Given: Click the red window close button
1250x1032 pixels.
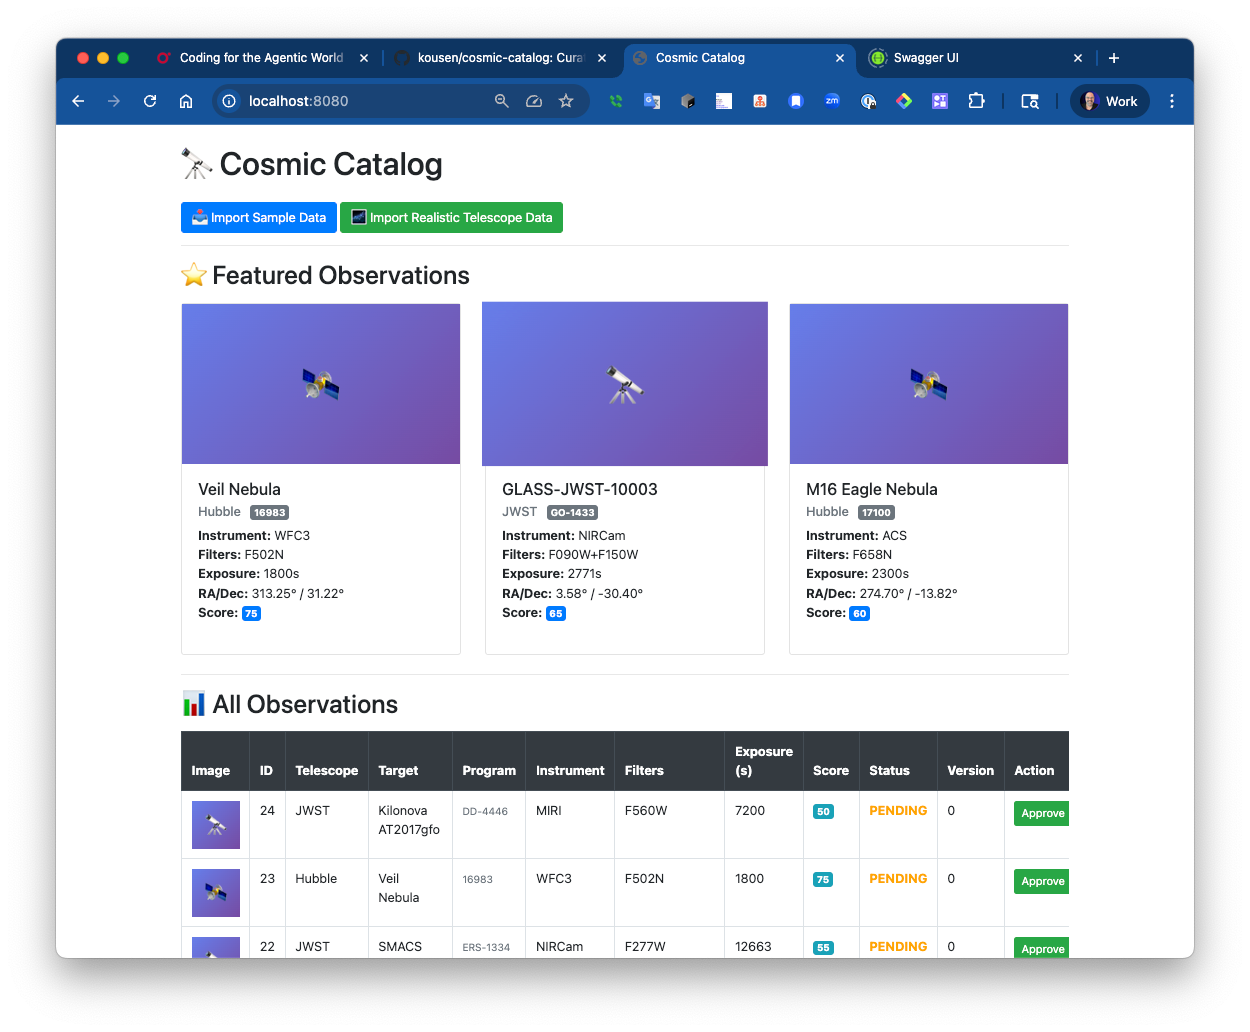Looking at the screenshot, I should (83, 58).
